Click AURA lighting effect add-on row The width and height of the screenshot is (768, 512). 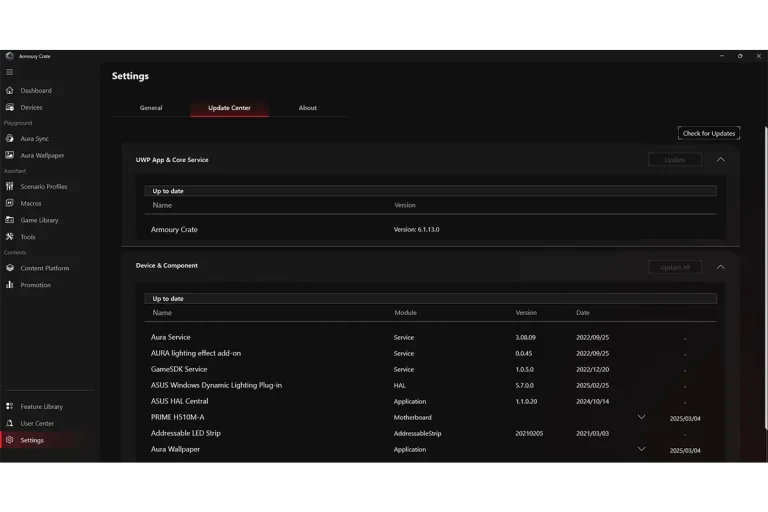click(x=196, y=353)
